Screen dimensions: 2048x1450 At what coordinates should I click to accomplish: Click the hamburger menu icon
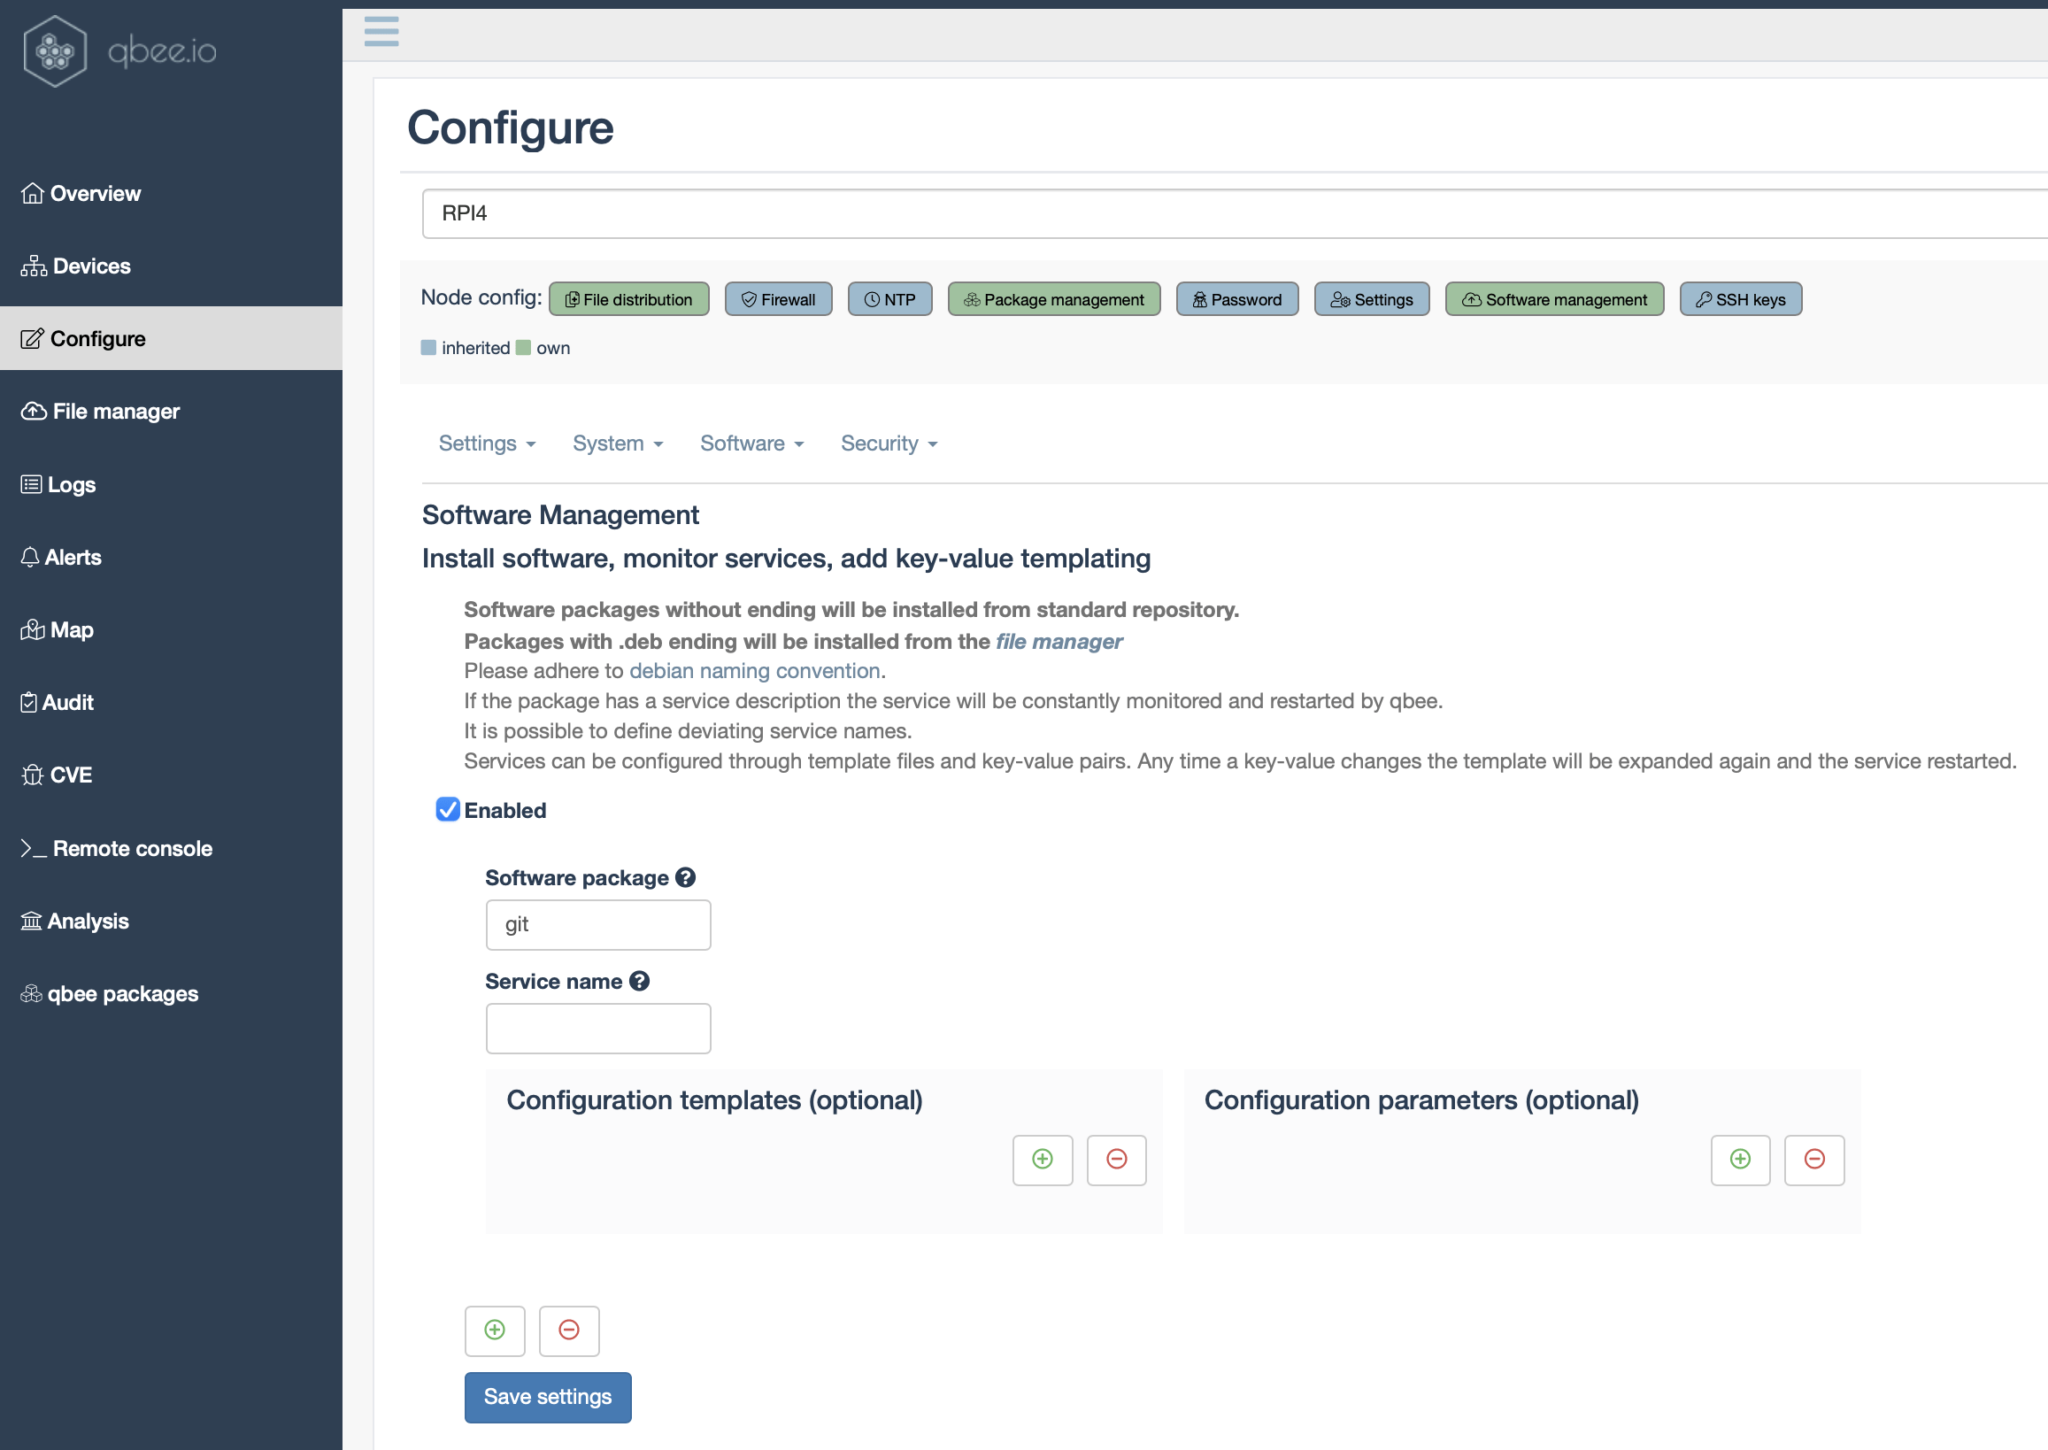coord(381,31)
